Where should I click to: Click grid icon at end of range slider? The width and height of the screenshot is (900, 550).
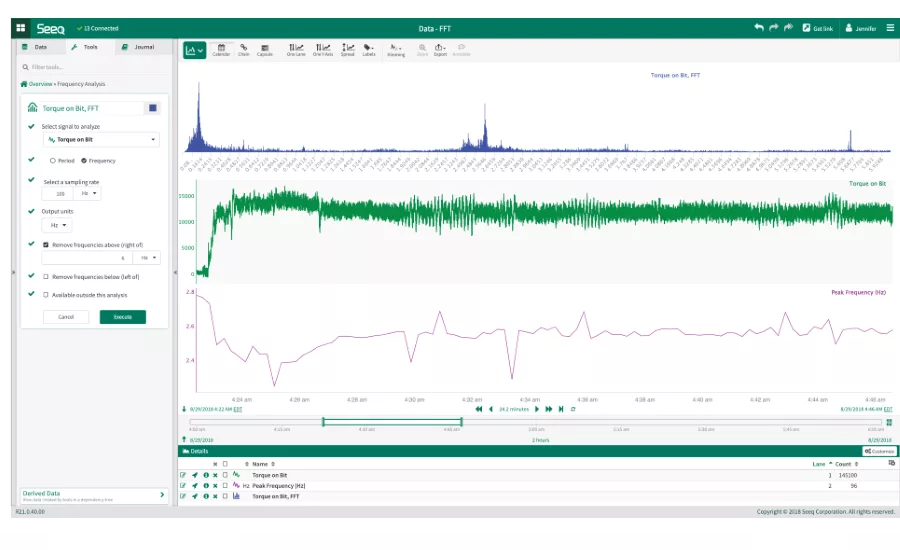tap(889, 423)
